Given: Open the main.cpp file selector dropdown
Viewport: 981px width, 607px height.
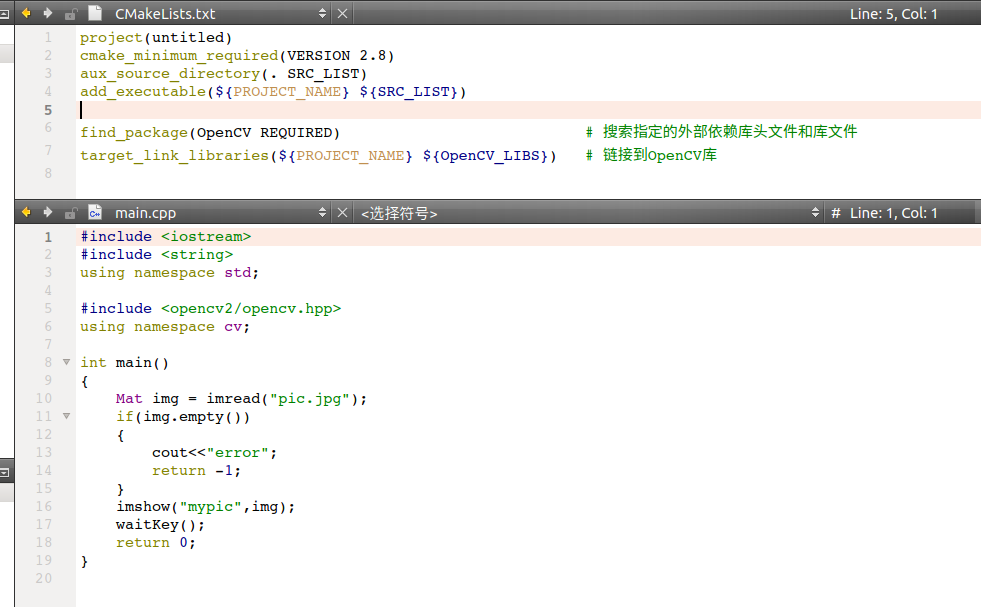Looking at the screenshot, I should tap(322, 212).
